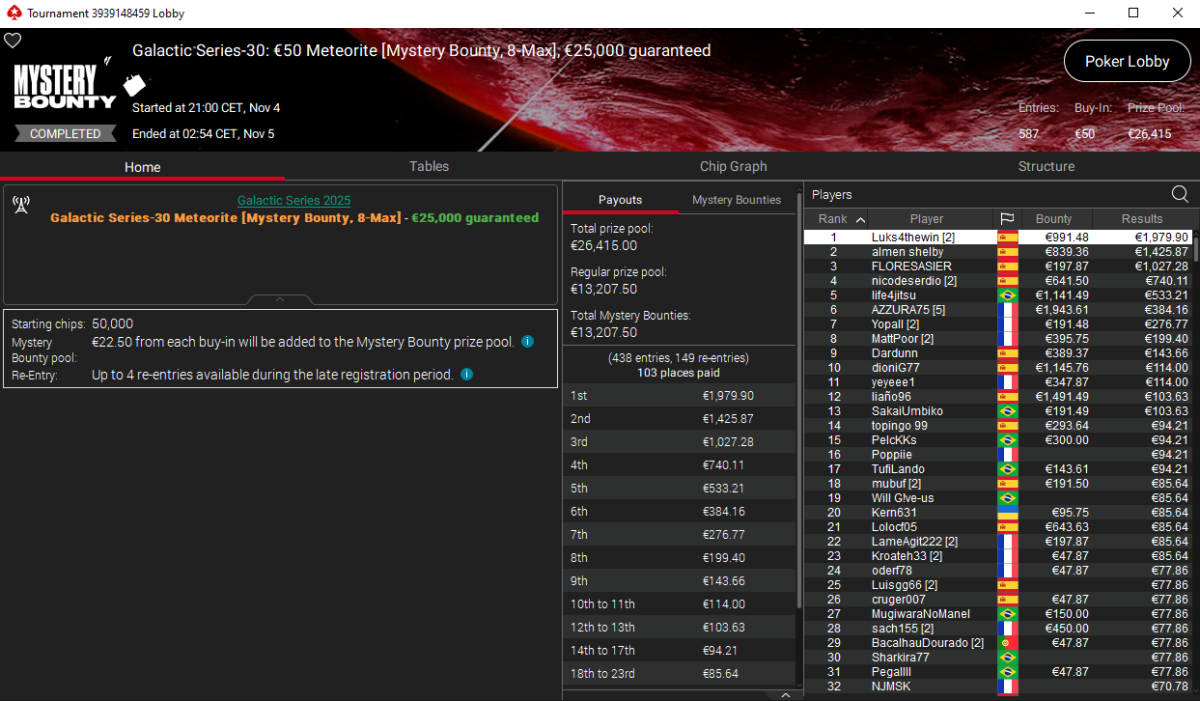The width and height of the screenshot is (1200, 701).
Task: Switch to Mystery Bounties tab
Action: tap(736, 200)
